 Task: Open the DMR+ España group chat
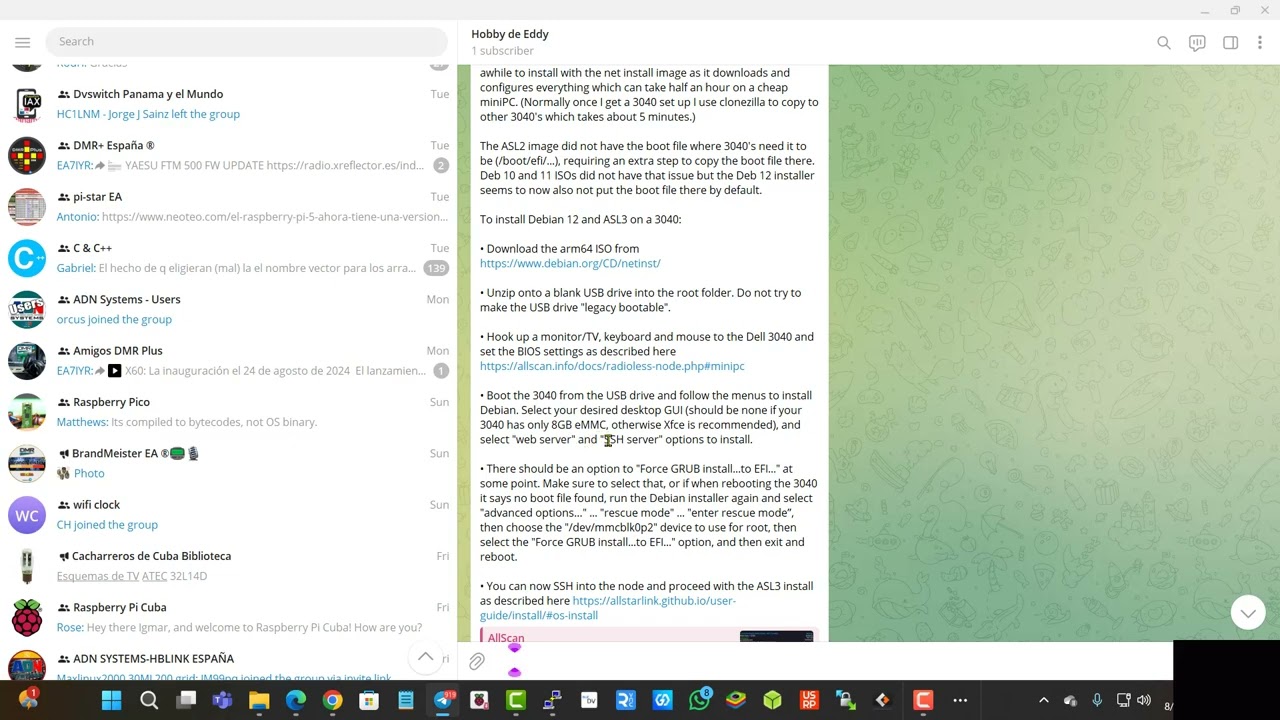229,155
